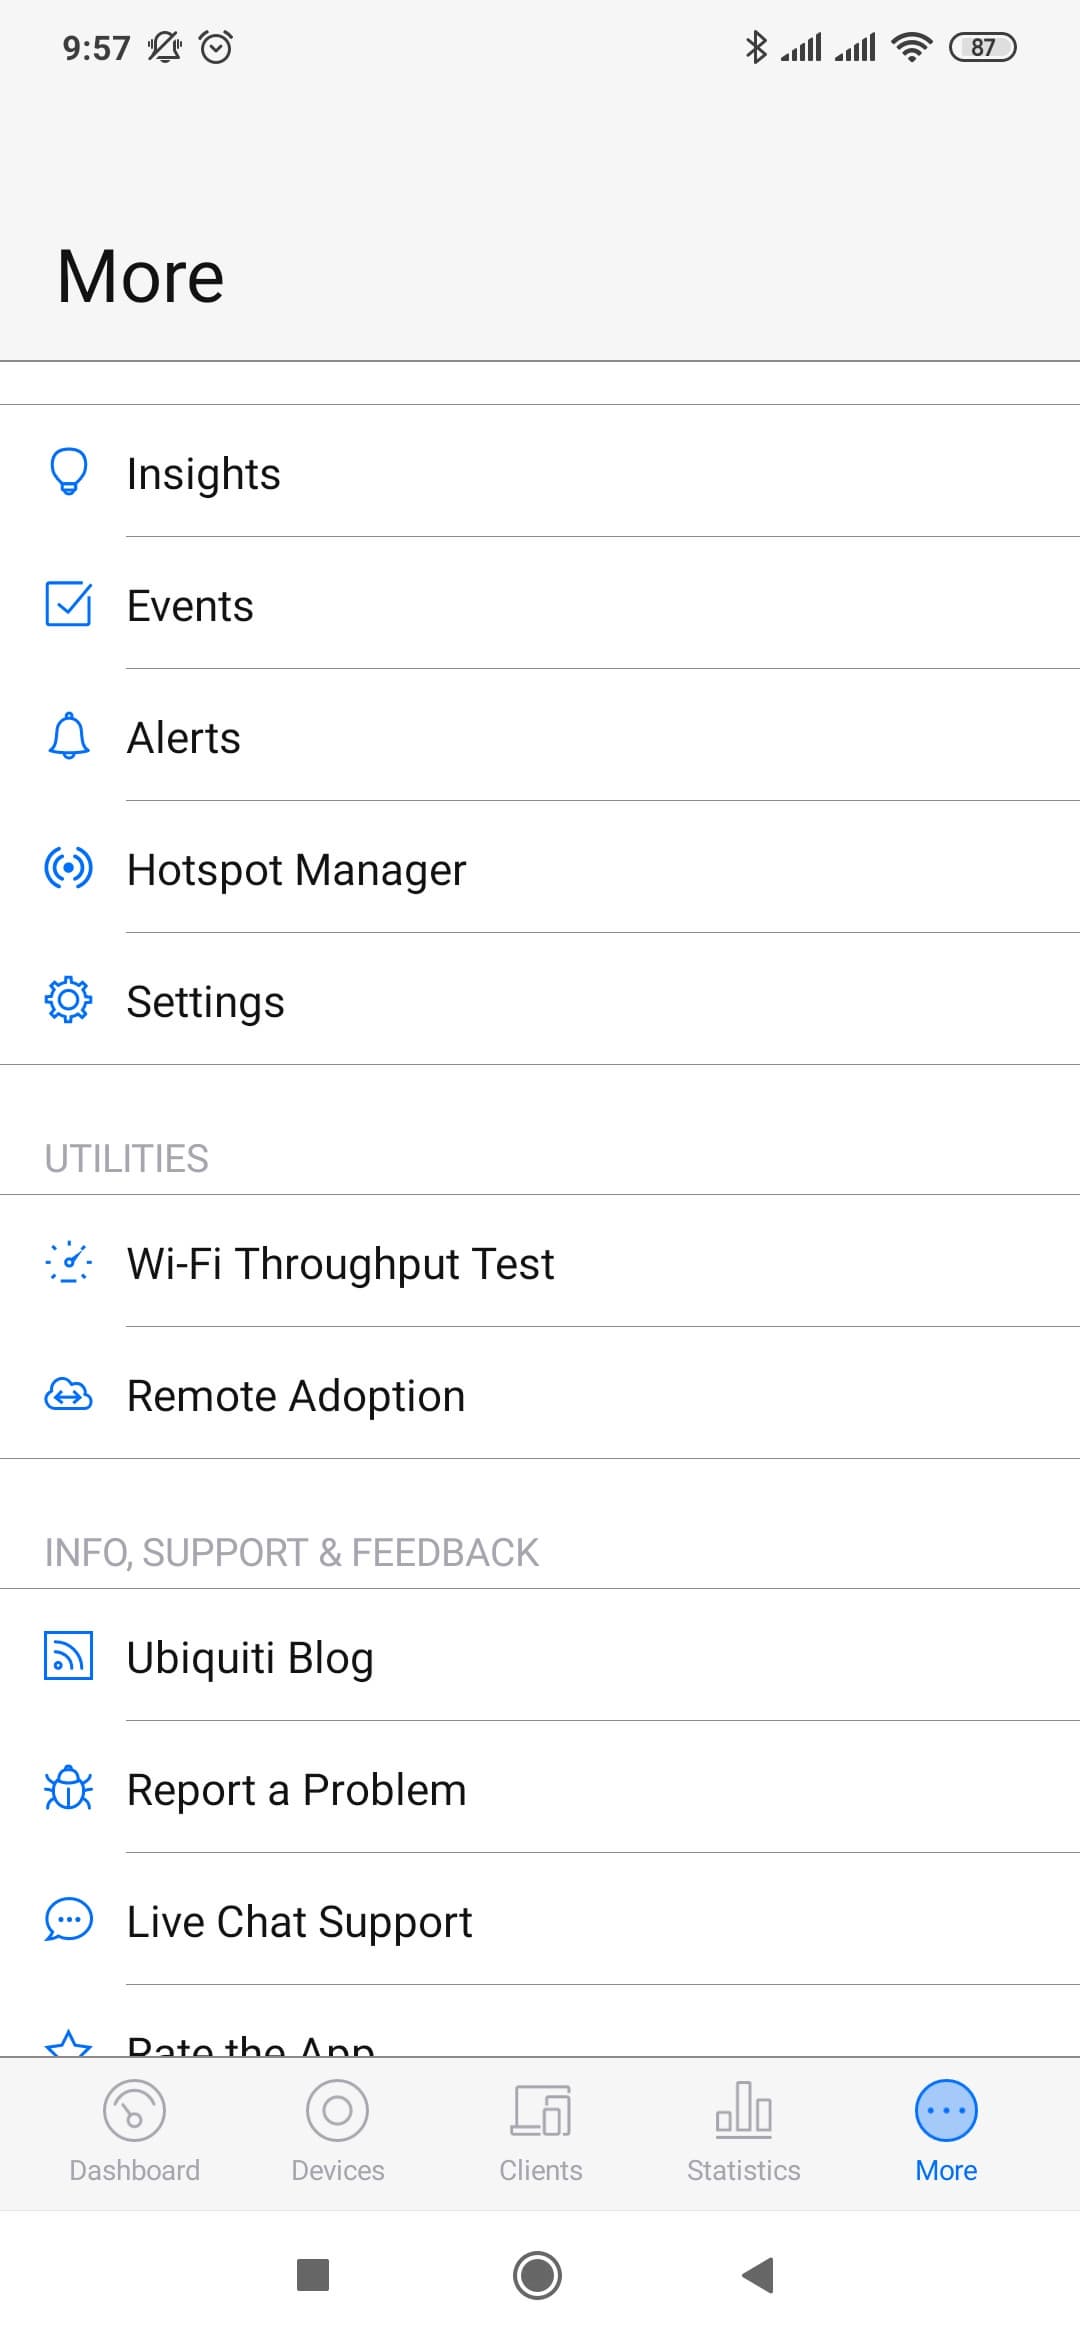Open the Remote Adoption utility
This screenshot has height=2340, width=1080.
(296, 1395)
